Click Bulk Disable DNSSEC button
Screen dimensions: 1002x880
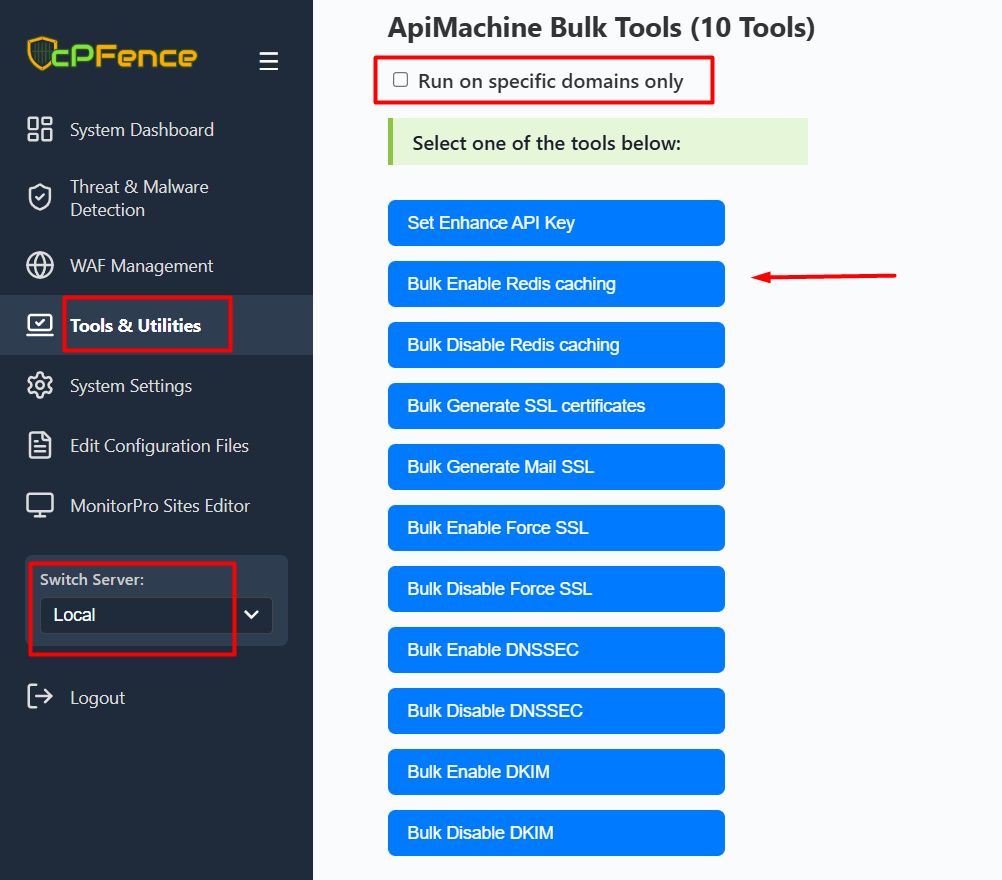[556, 711]
